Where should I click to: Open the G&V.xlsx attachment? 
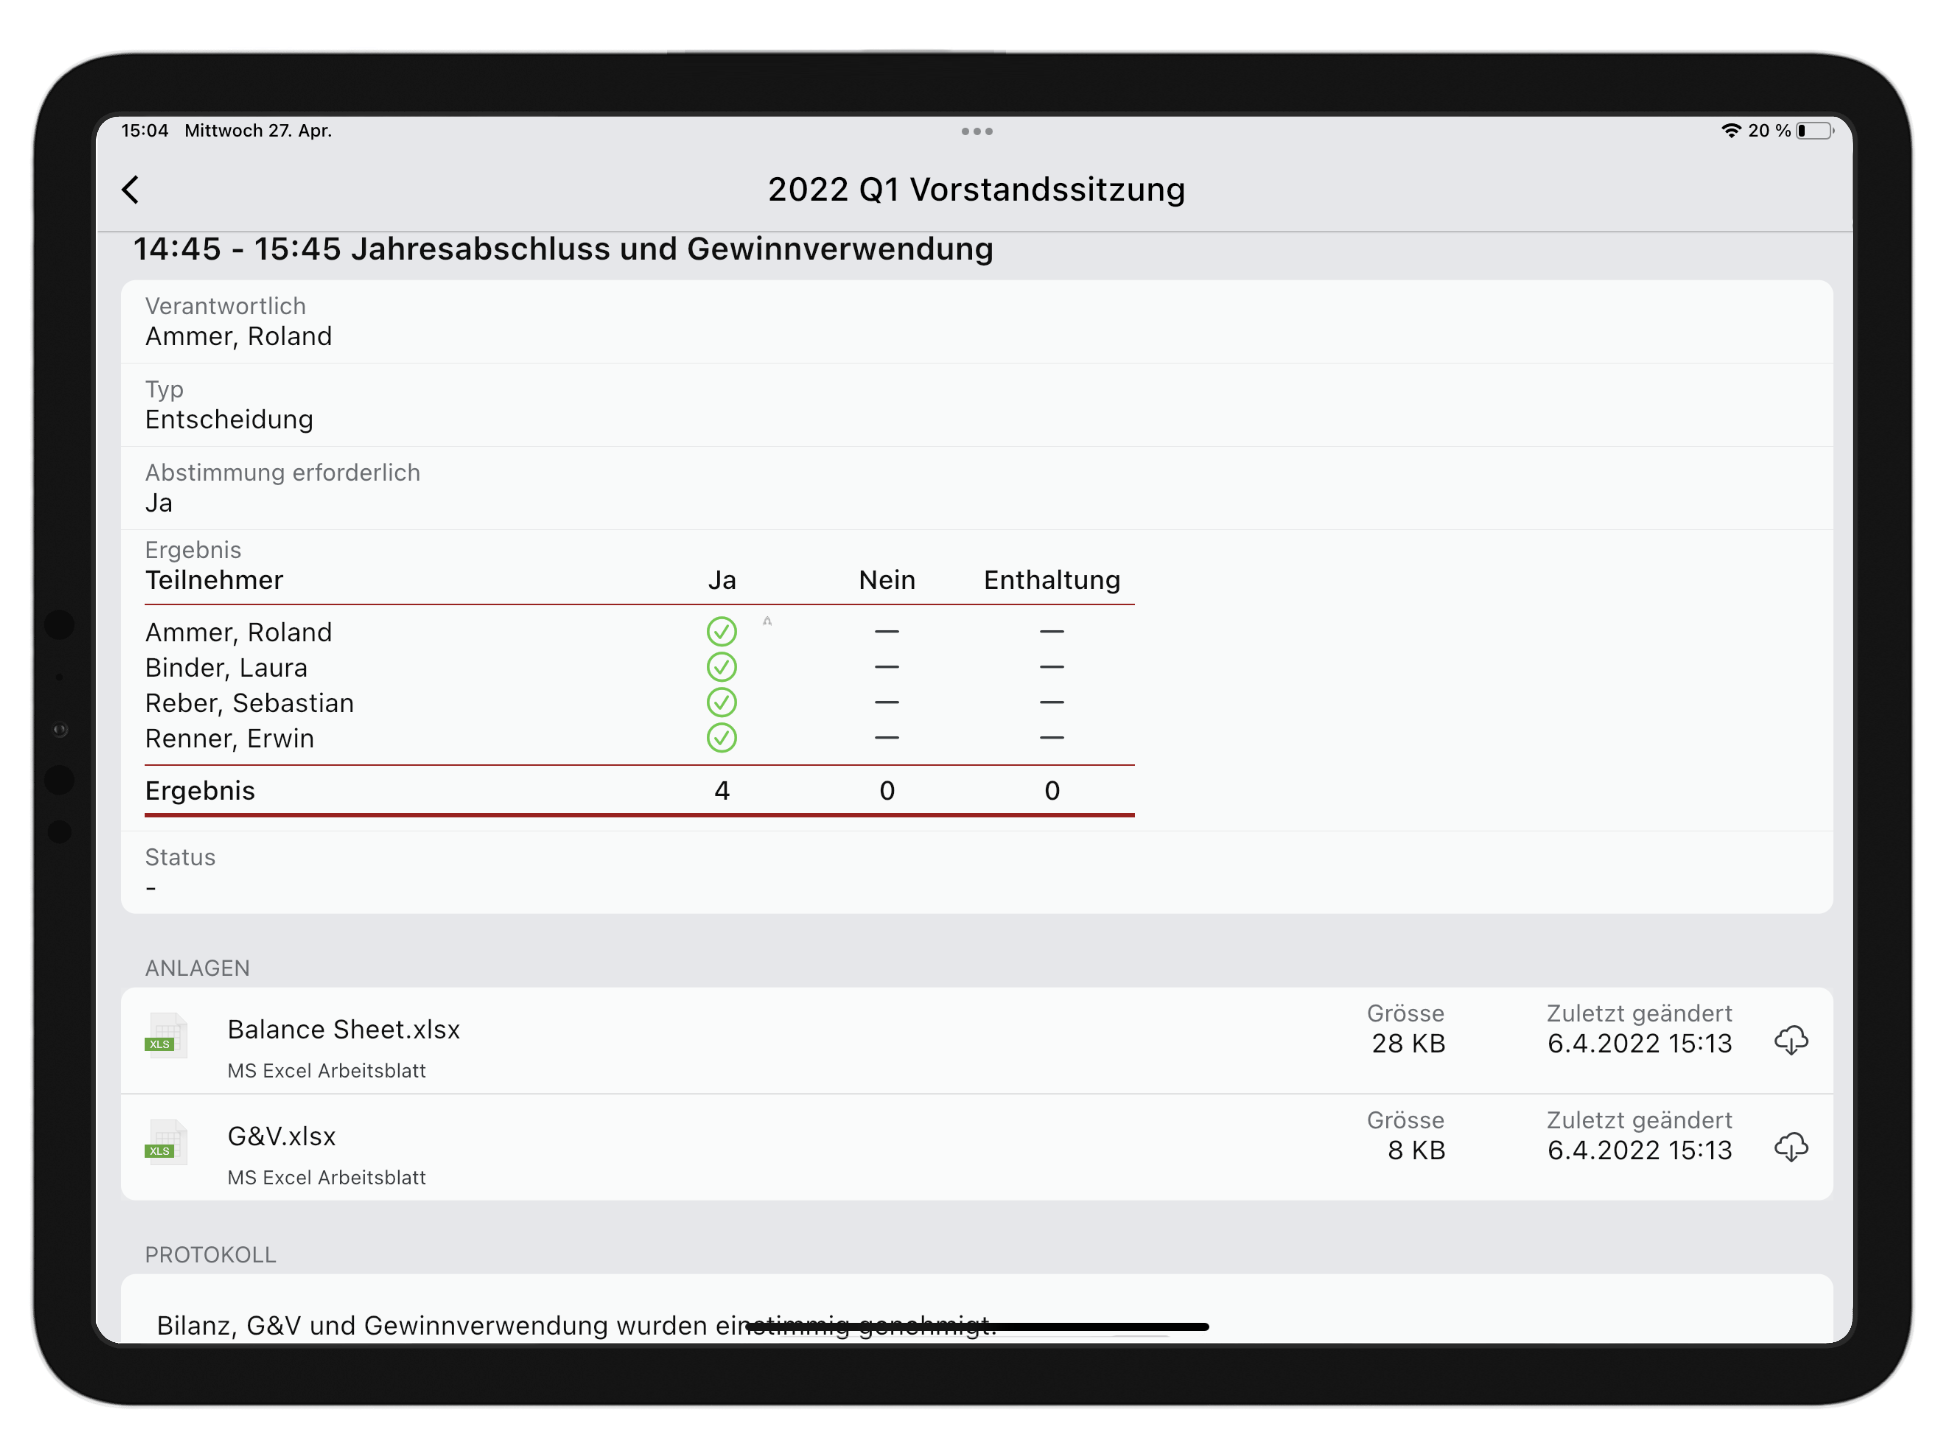(281, 1137)
